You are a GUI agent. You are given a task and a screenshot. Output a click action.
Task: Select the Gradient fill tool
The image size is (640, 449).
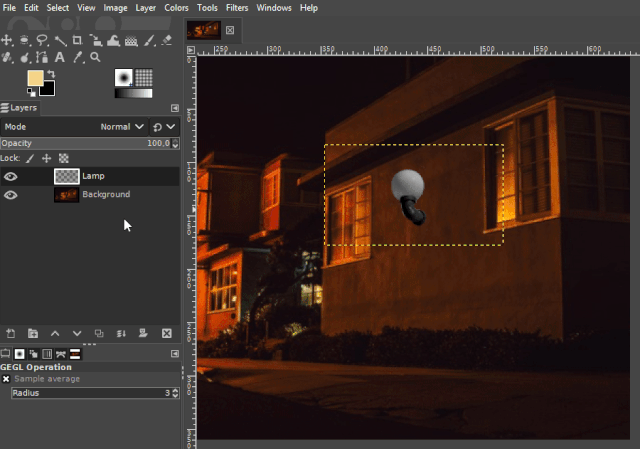[x=131, y=40]
